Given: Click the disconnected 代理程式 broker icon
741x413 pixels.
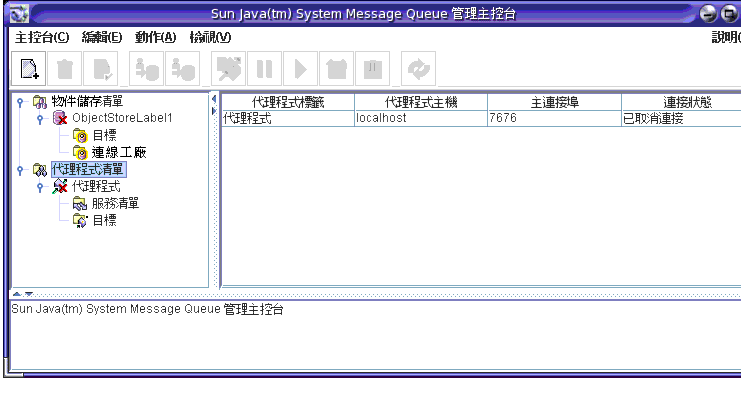Looking at the screenshot, I should point(60,187).
